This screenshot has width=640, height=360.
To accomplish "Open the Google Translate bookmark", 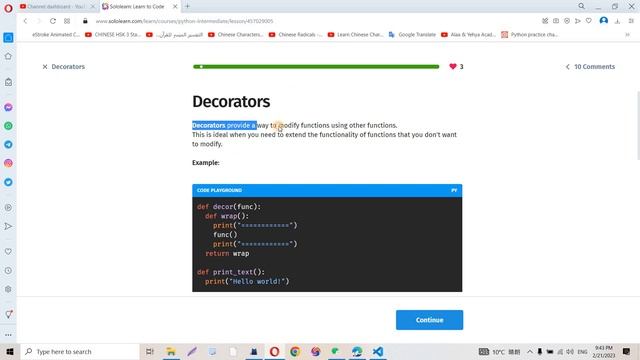I will coord(412,35).
